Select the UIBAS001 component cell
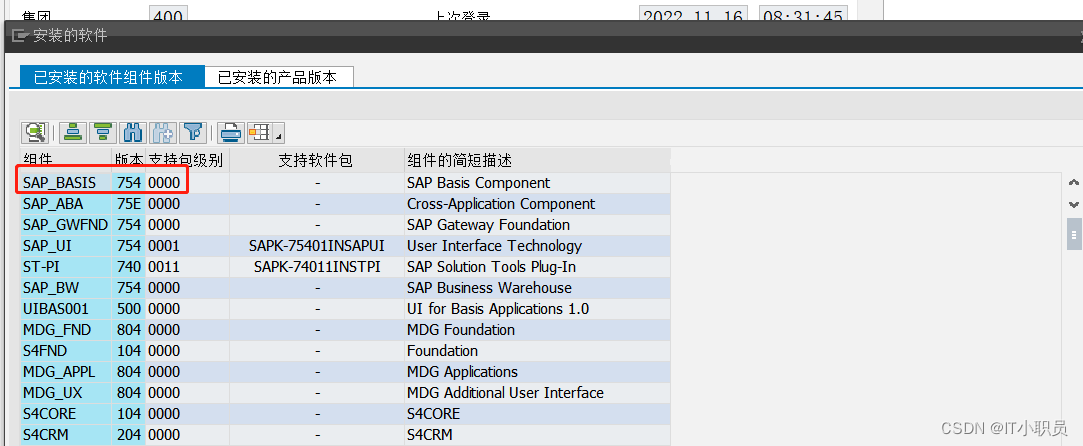 point(66,309)
